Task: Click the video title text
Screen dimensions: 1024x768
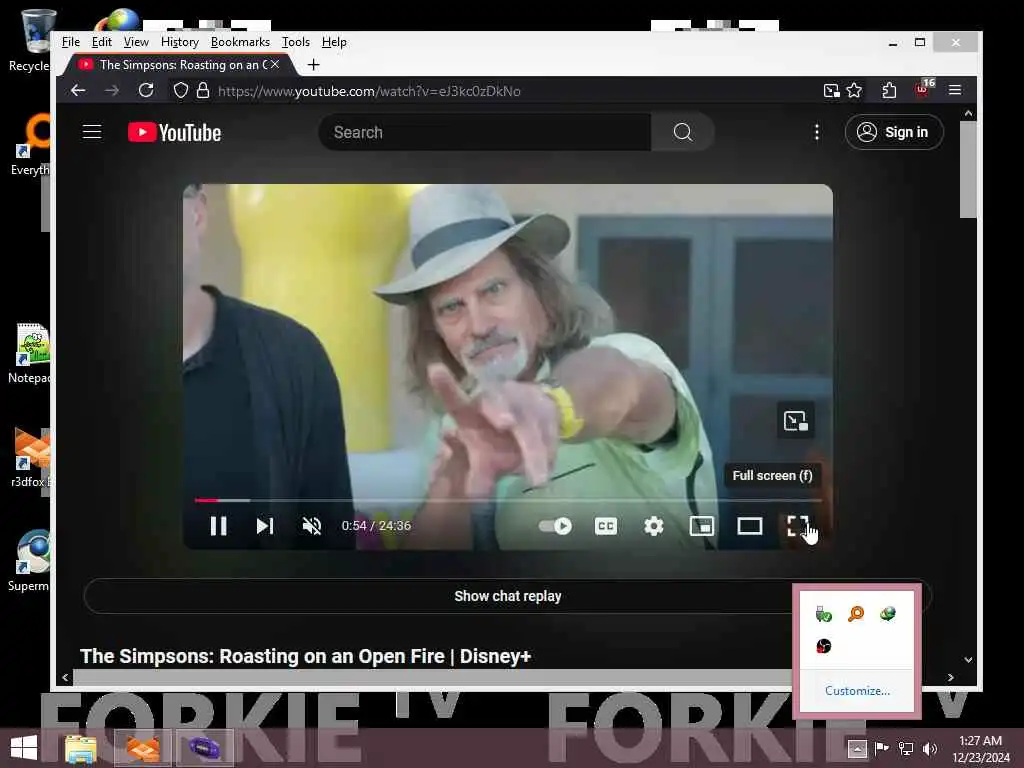Action: pyautogui.click(x=305, y=656)
